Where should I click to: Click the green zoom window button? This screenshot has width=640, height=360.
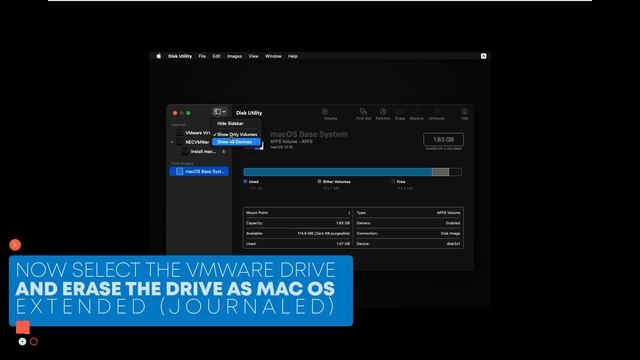click(188, 113)
